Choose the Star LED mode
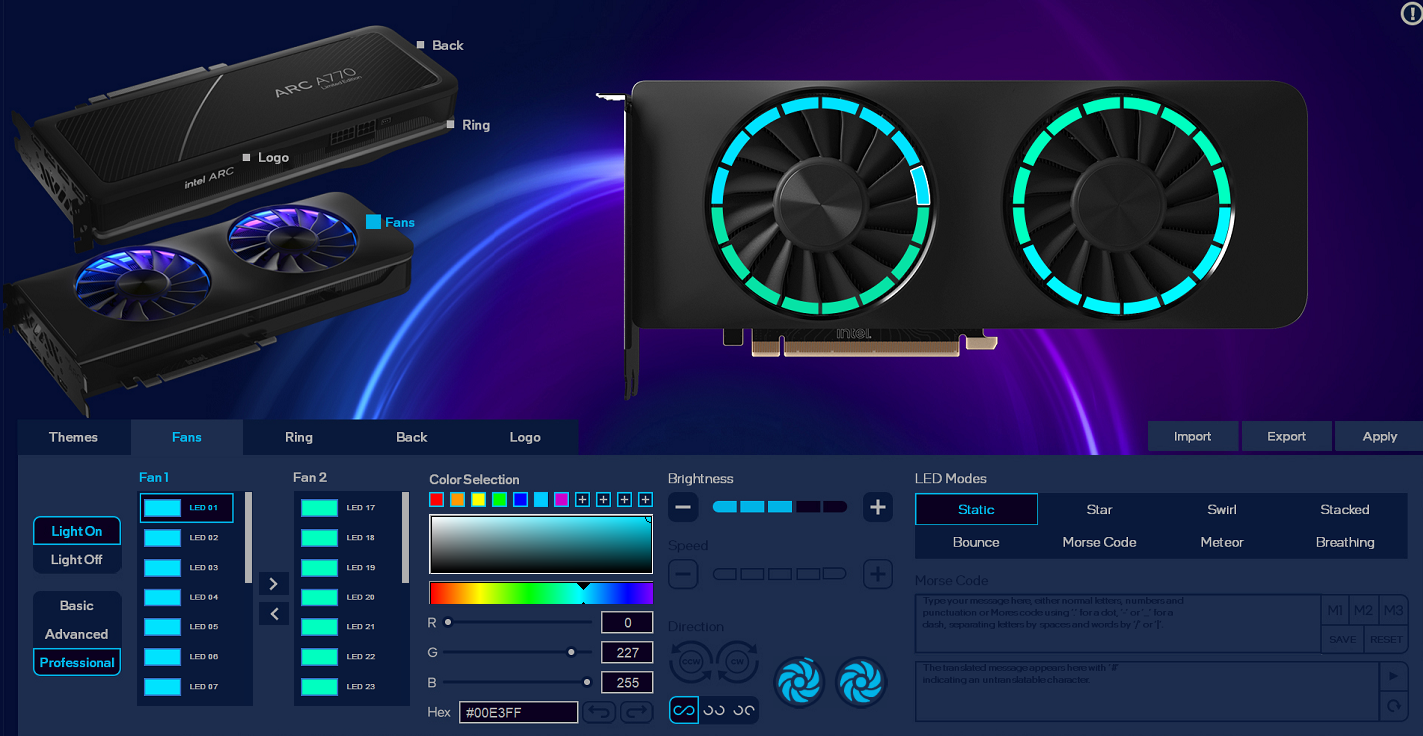Viewport: 1423px width, 736px height. [x=1099, y=509]
